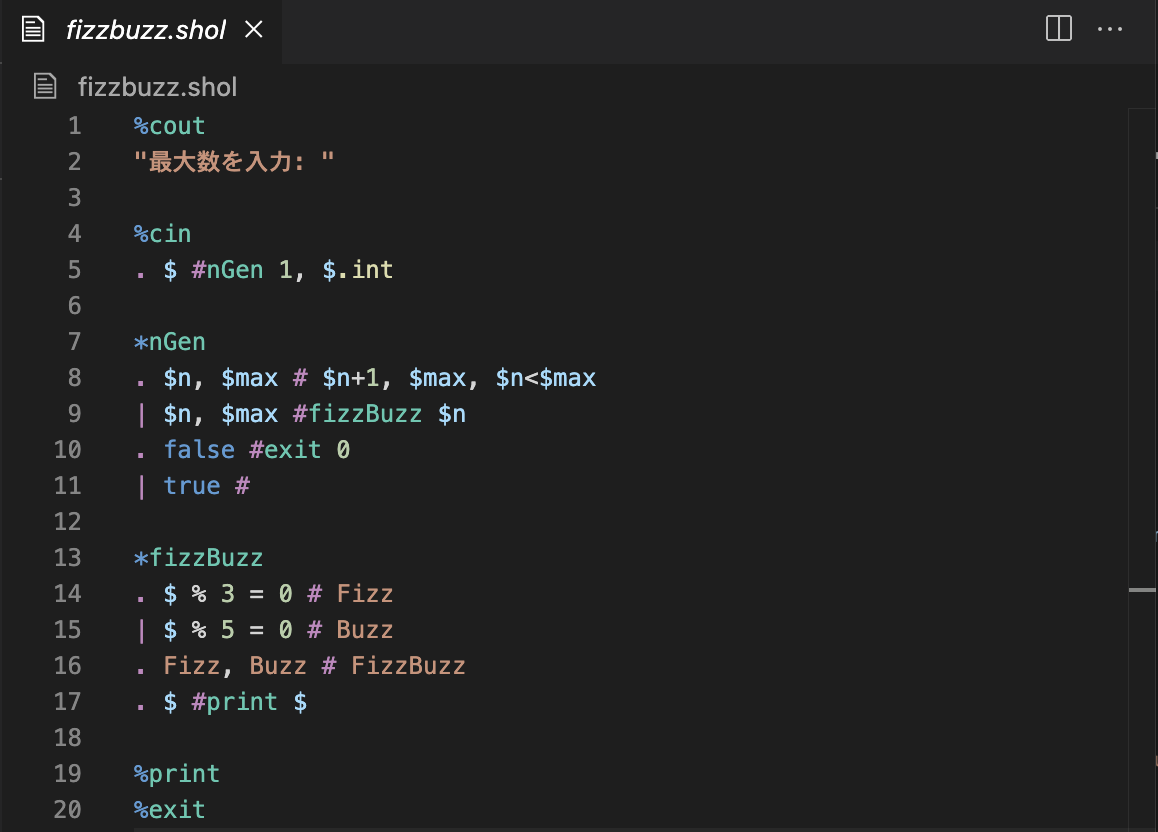Click line number 1 in the gutter

(75, 126)
